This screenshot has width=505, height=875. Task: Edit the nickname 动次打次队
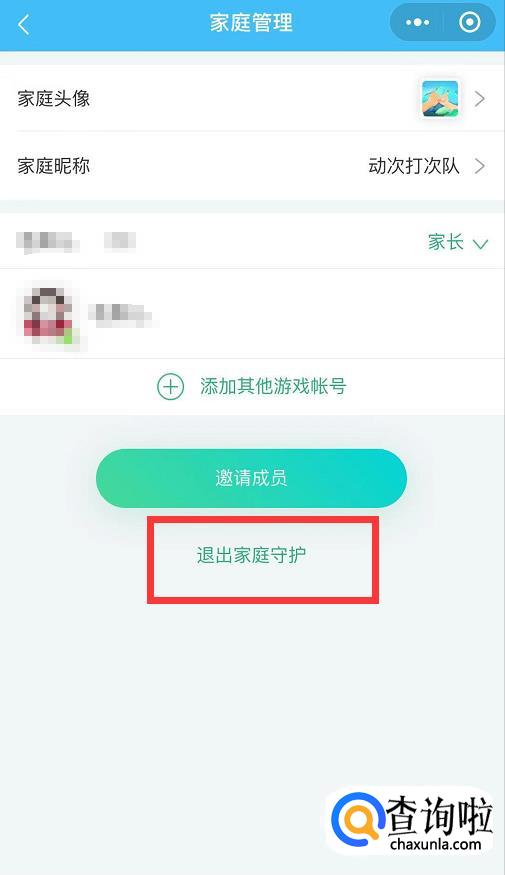pos(414,166)
